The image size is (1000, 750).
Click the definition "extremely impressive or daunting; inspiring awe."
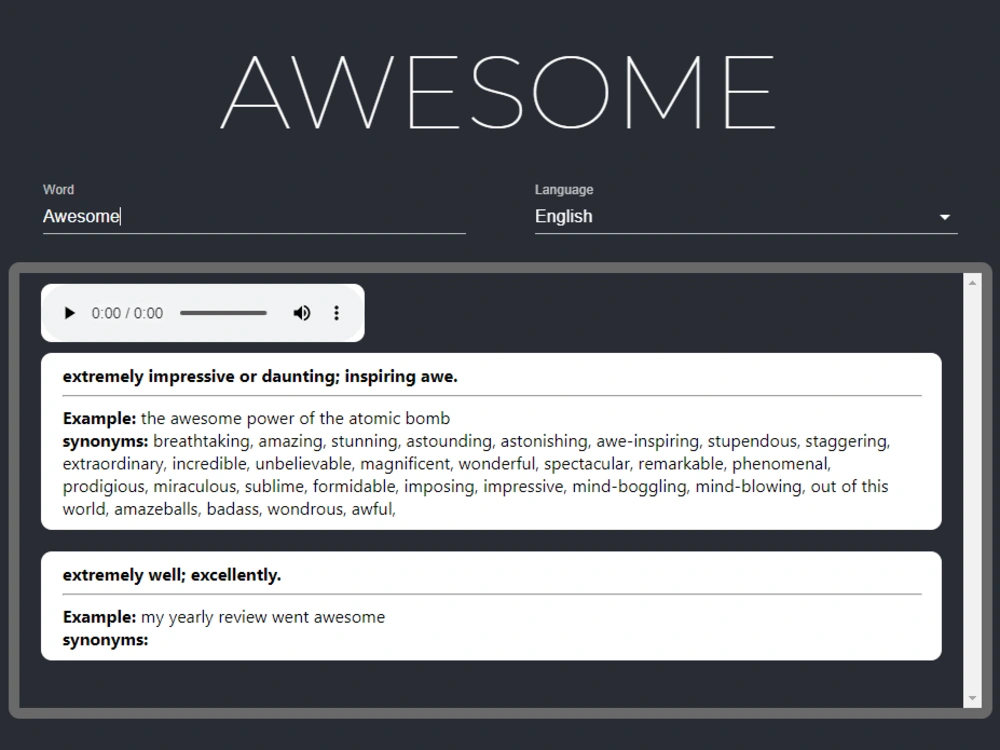[260, 376]
